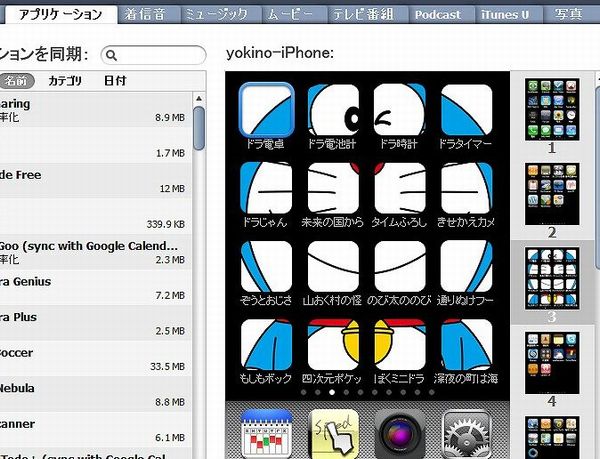
Task: Select the ドラタイマー app icon
Action: [466, 110]
